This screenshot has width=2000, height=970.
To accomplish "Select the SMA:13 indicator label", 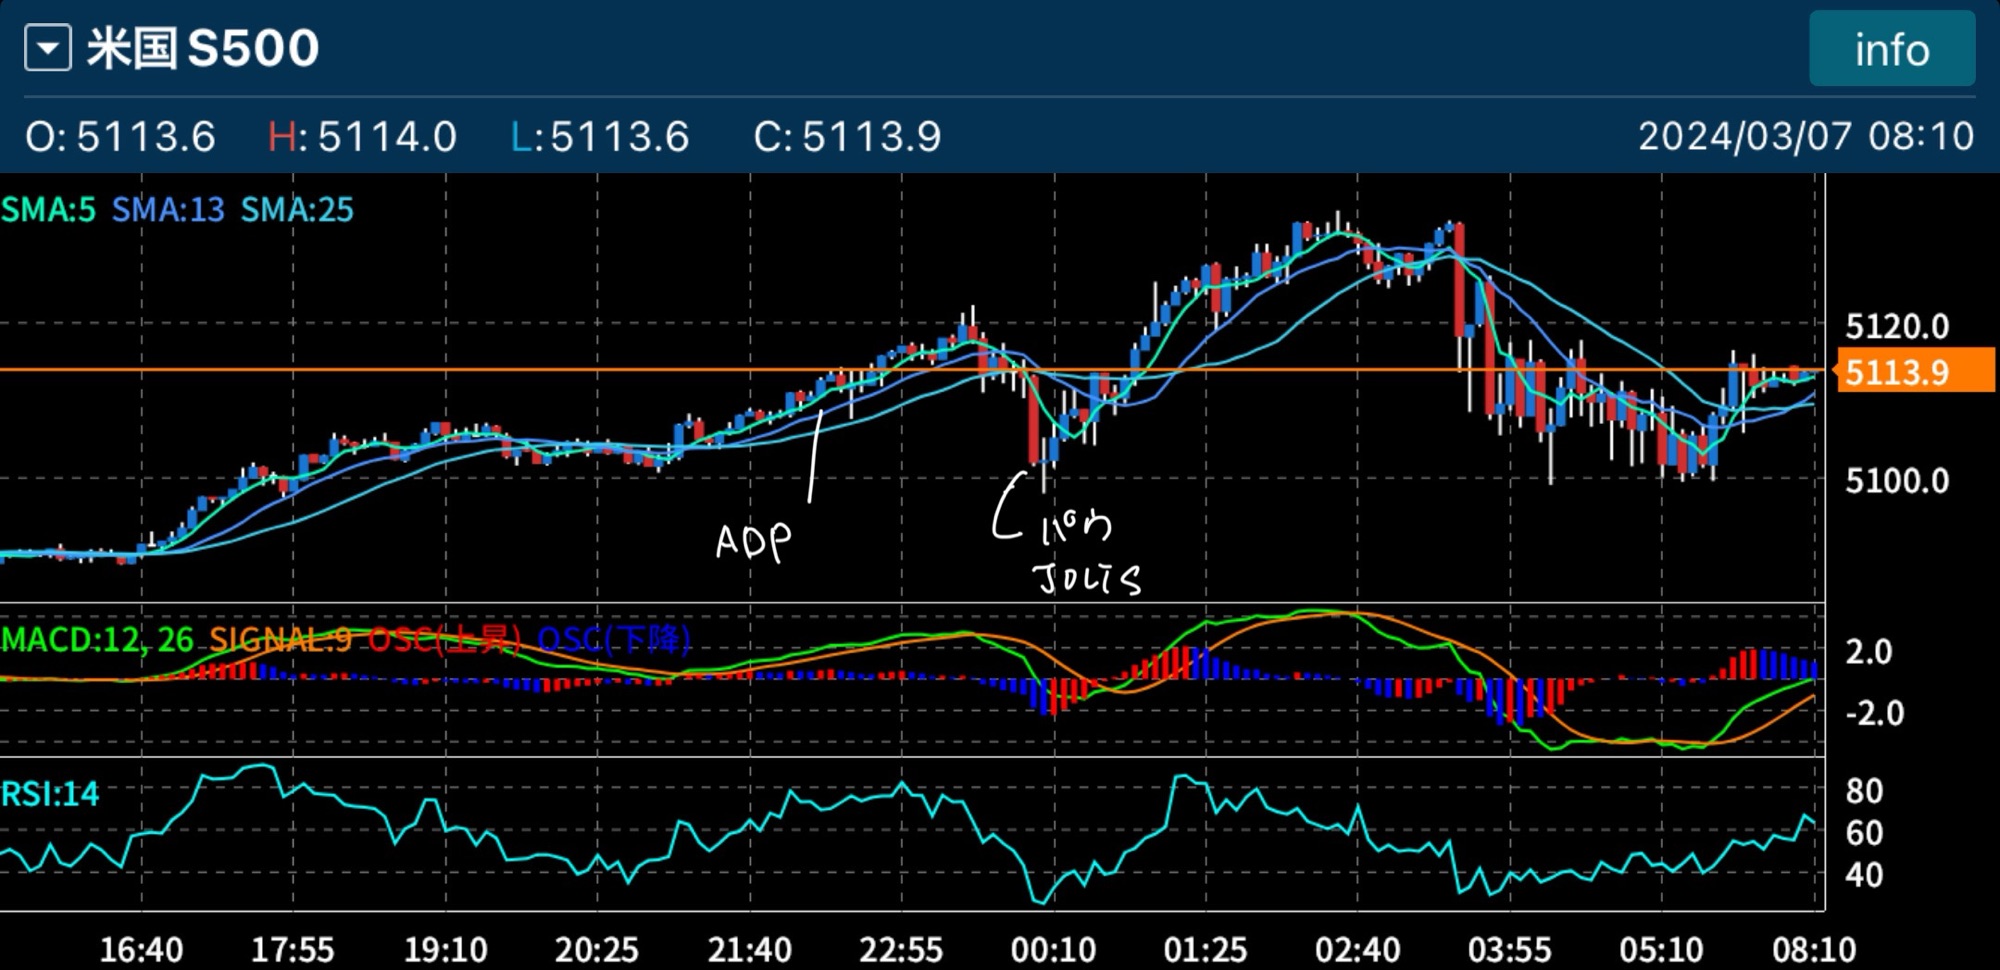I will 168,210.
